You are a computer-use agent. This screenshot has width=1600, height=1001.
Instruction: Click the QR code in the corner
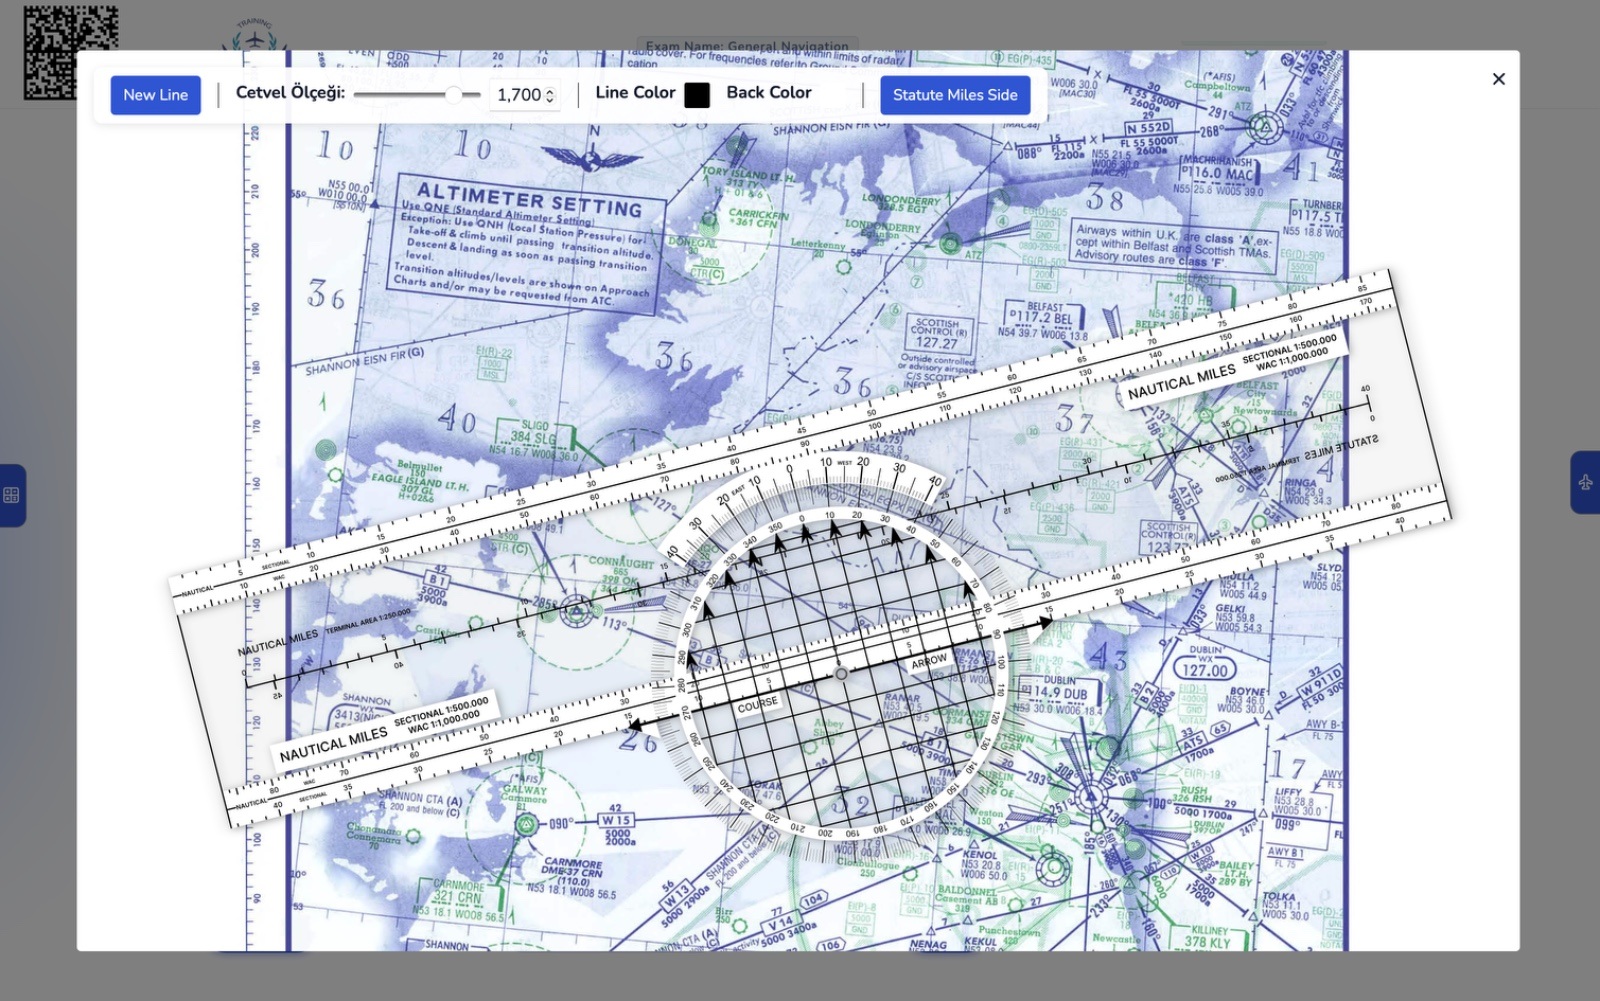pyautogui.click(x=70, y=52)
